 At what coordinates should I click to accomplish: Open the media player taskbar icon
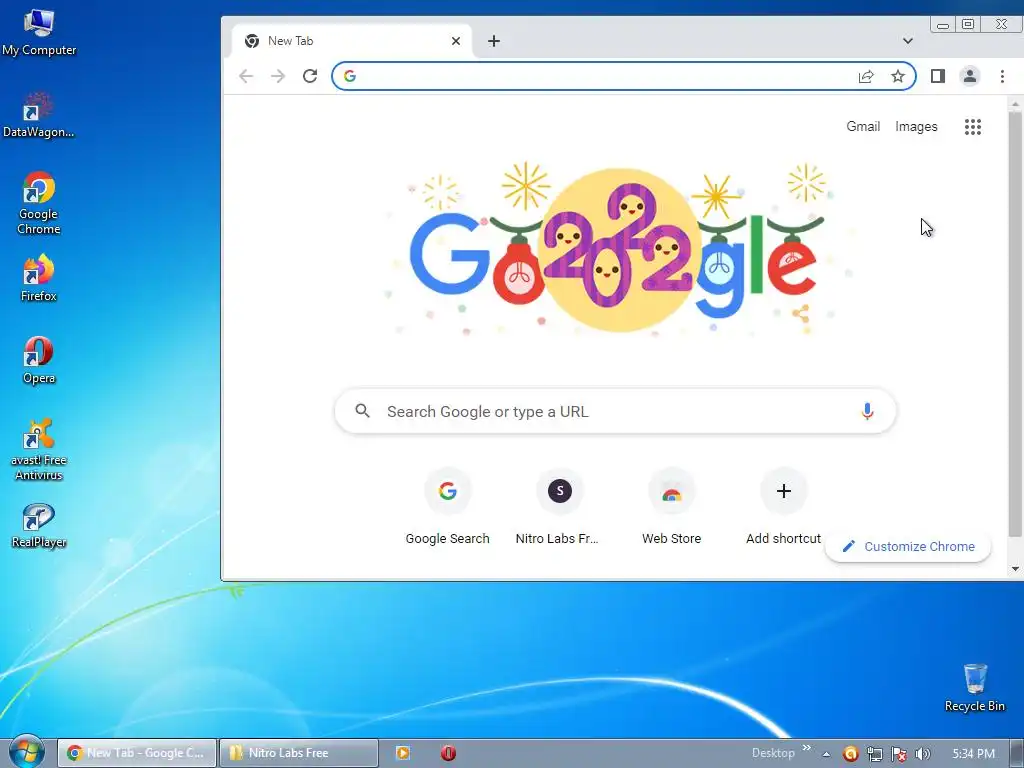click(403, 753)
